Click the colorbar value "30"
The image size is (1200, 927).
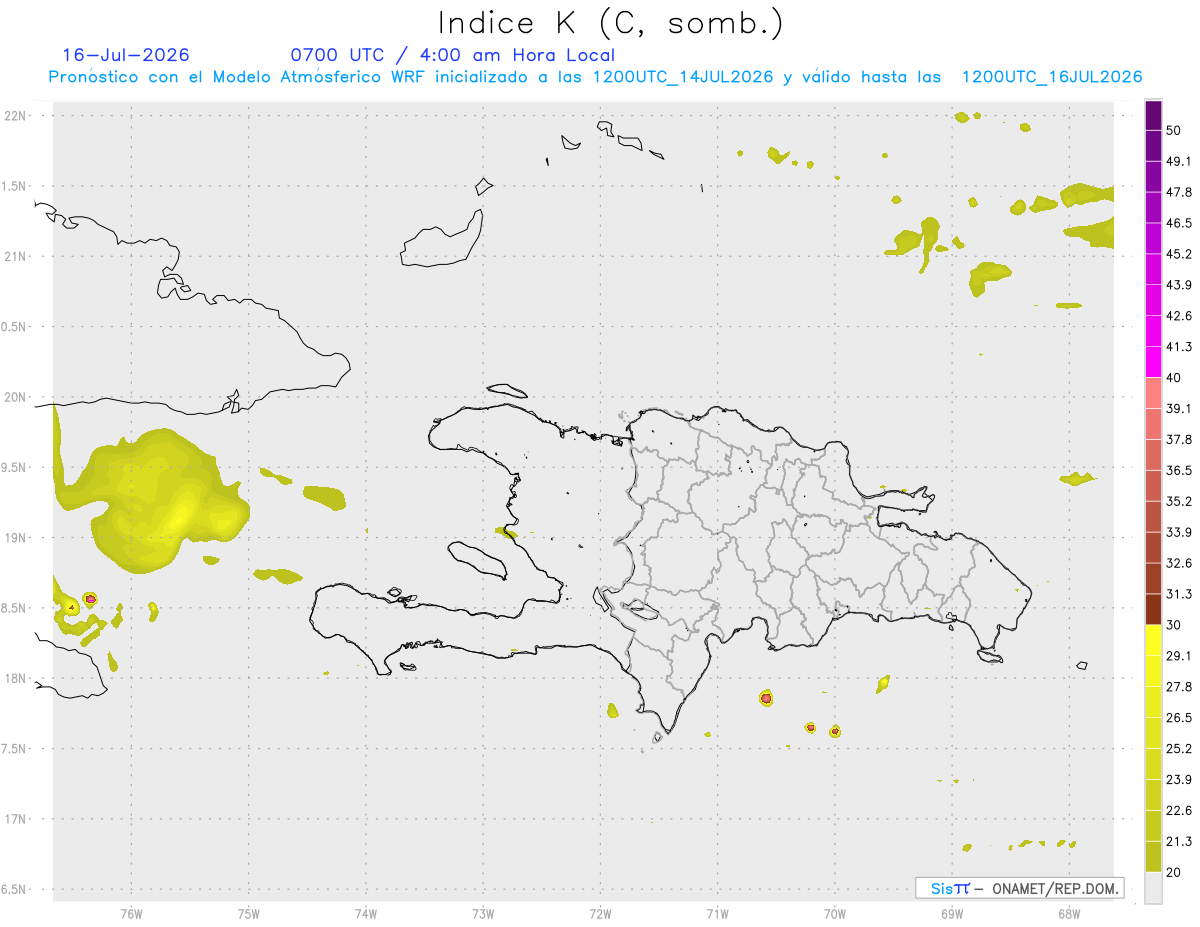pyautogui.click(x=1176, y=625)
